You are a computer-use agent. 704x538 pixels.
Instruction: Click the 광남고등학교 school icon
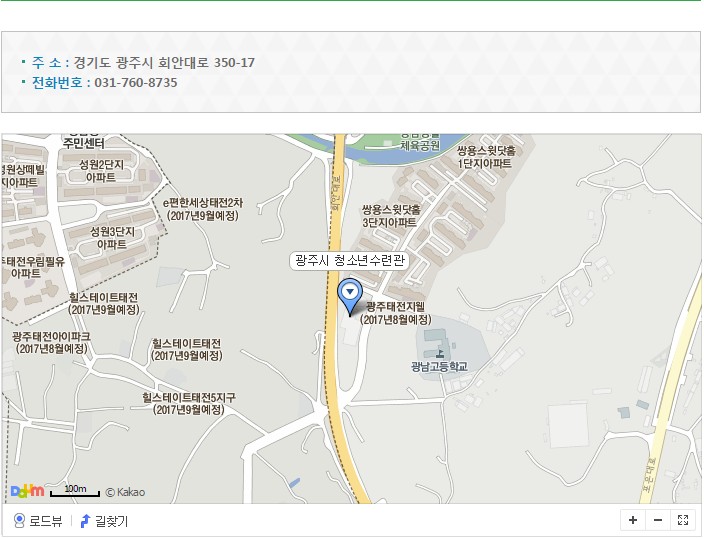click(x=440, y=353)
